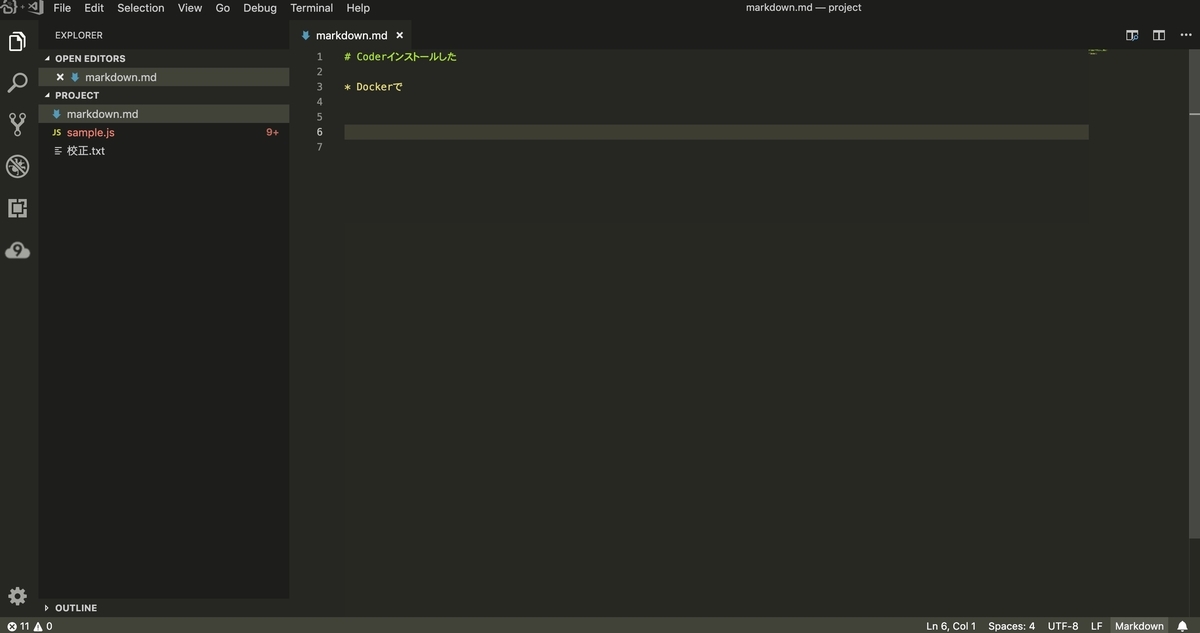The image size is (1200, 633).
Task: Click the Ln 6, Col 1 status entry
Action: [x=951, y=626]
